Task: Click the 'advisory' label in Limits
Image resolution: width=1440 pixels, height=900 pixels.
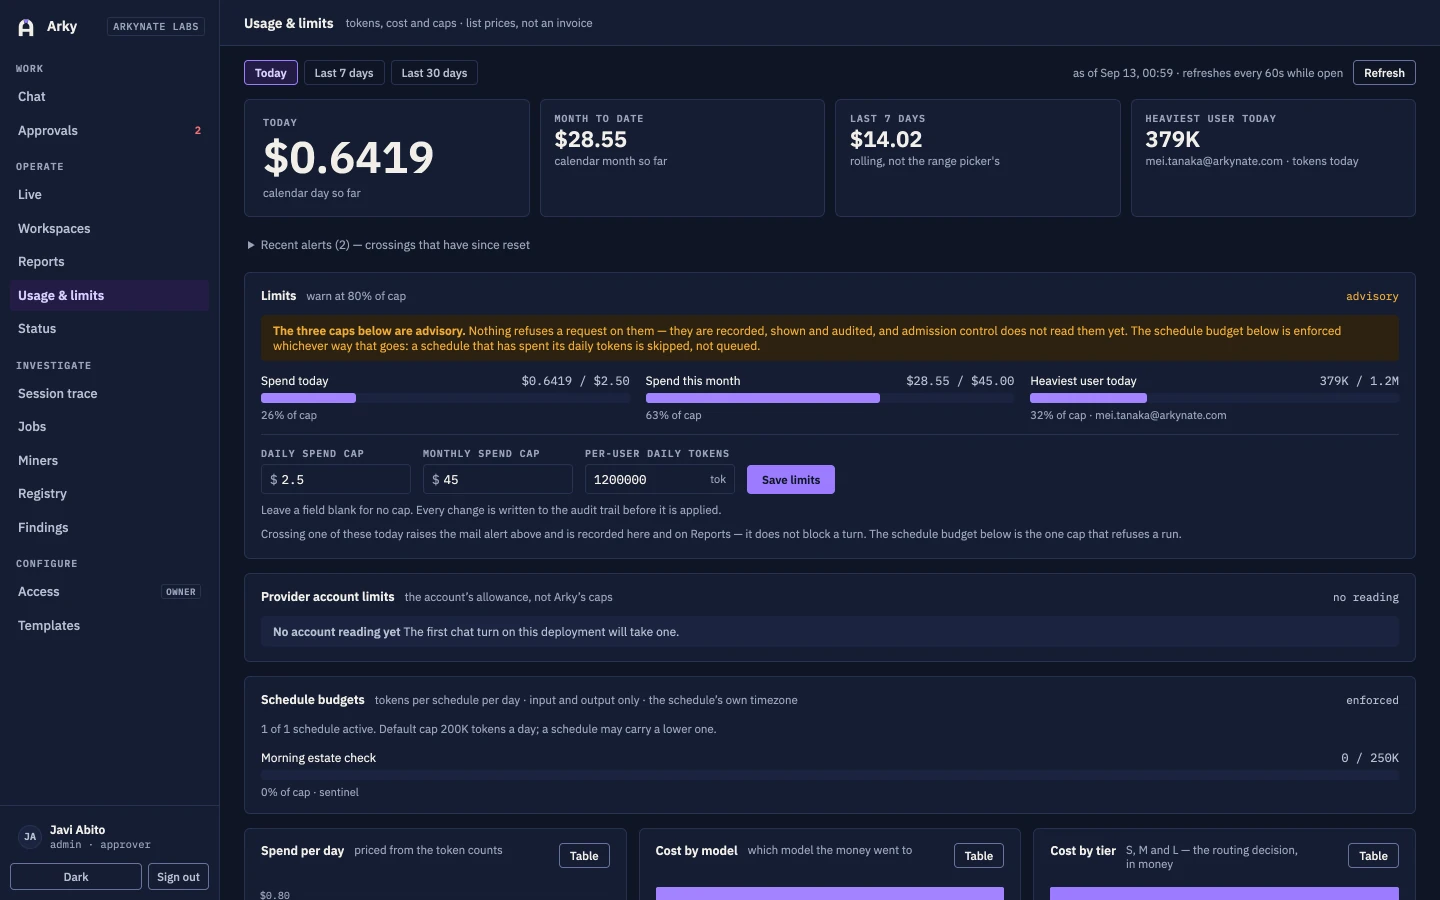Action: point(1372,297)
